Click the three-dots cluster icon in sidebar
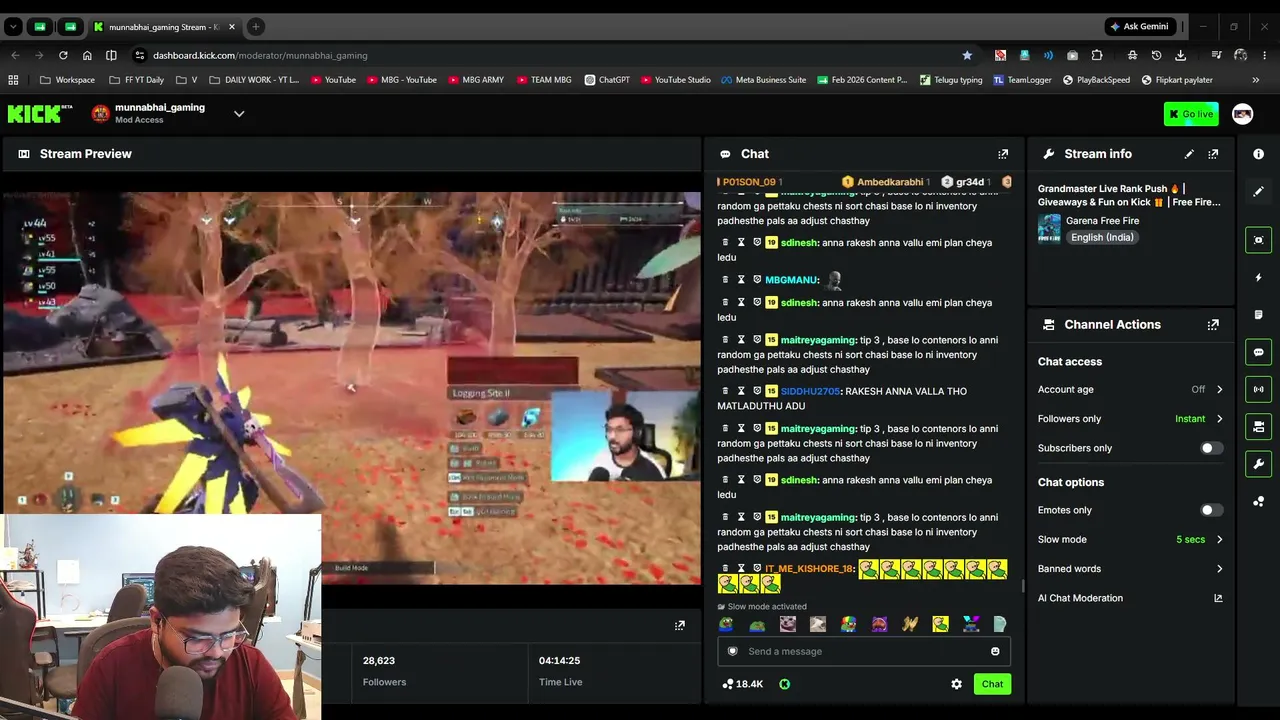This screenshot has height=720, width=1280. click(1258, 502)
